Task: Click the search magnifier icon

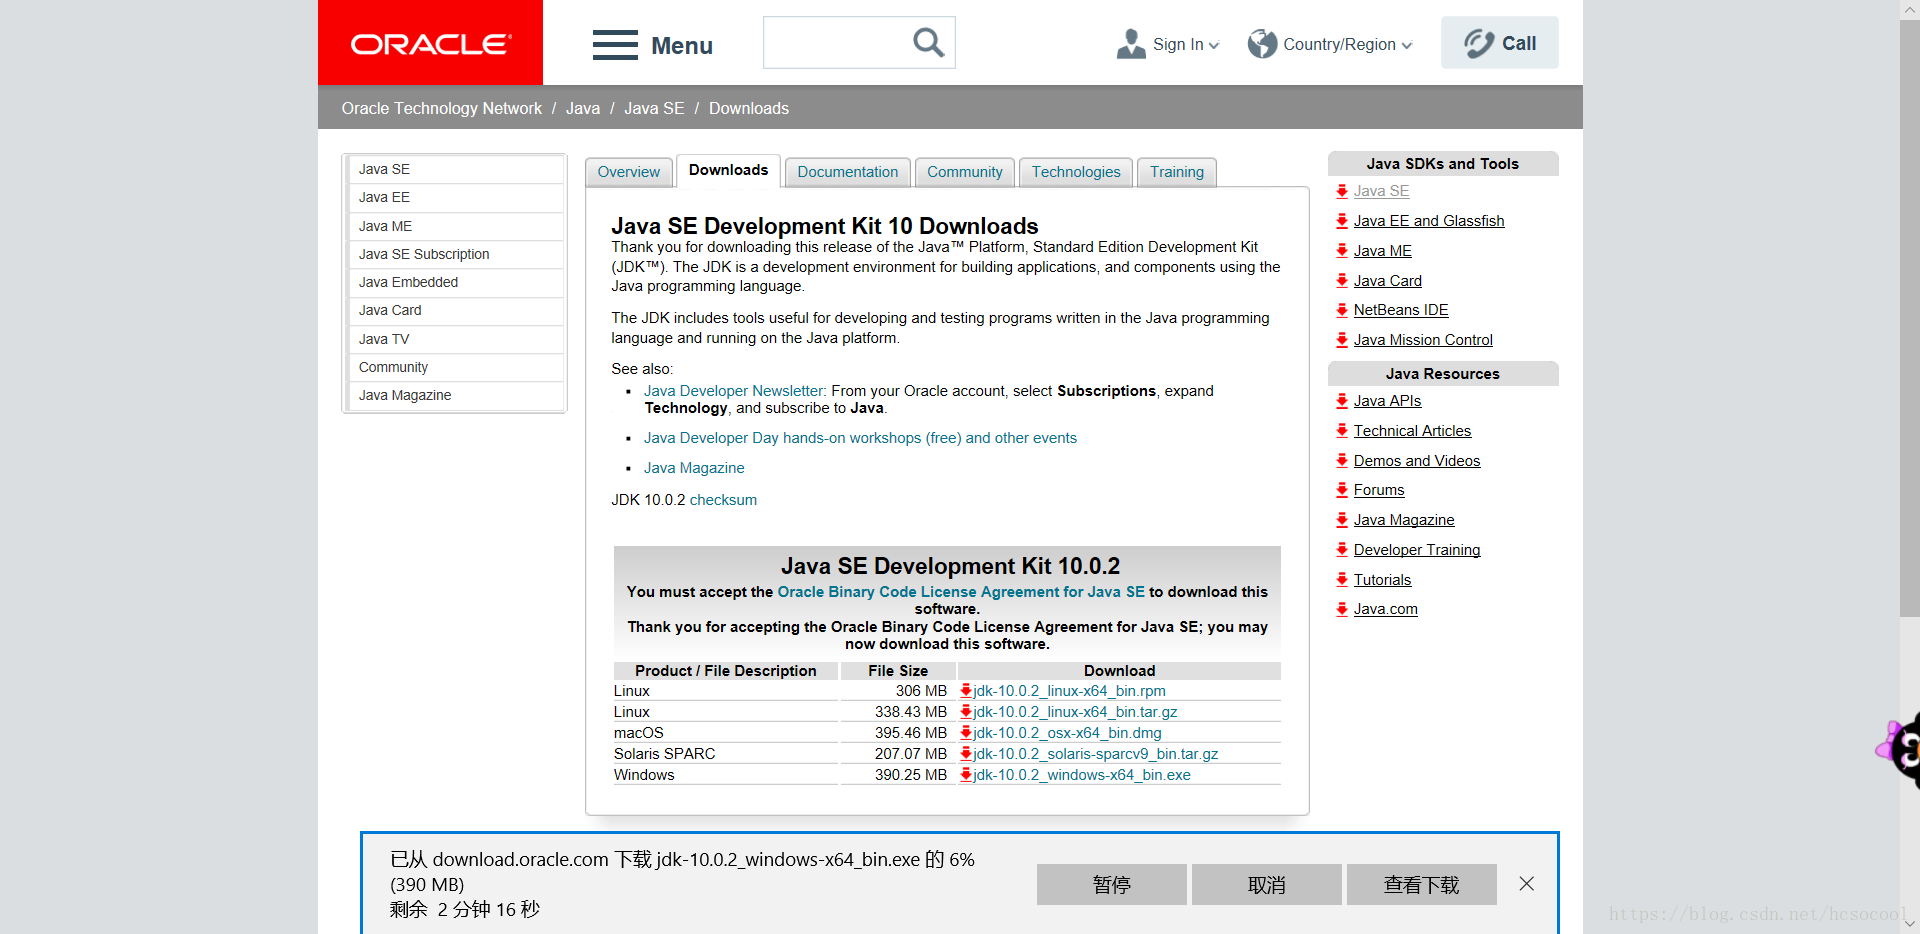Action: [x=928, y=42]
